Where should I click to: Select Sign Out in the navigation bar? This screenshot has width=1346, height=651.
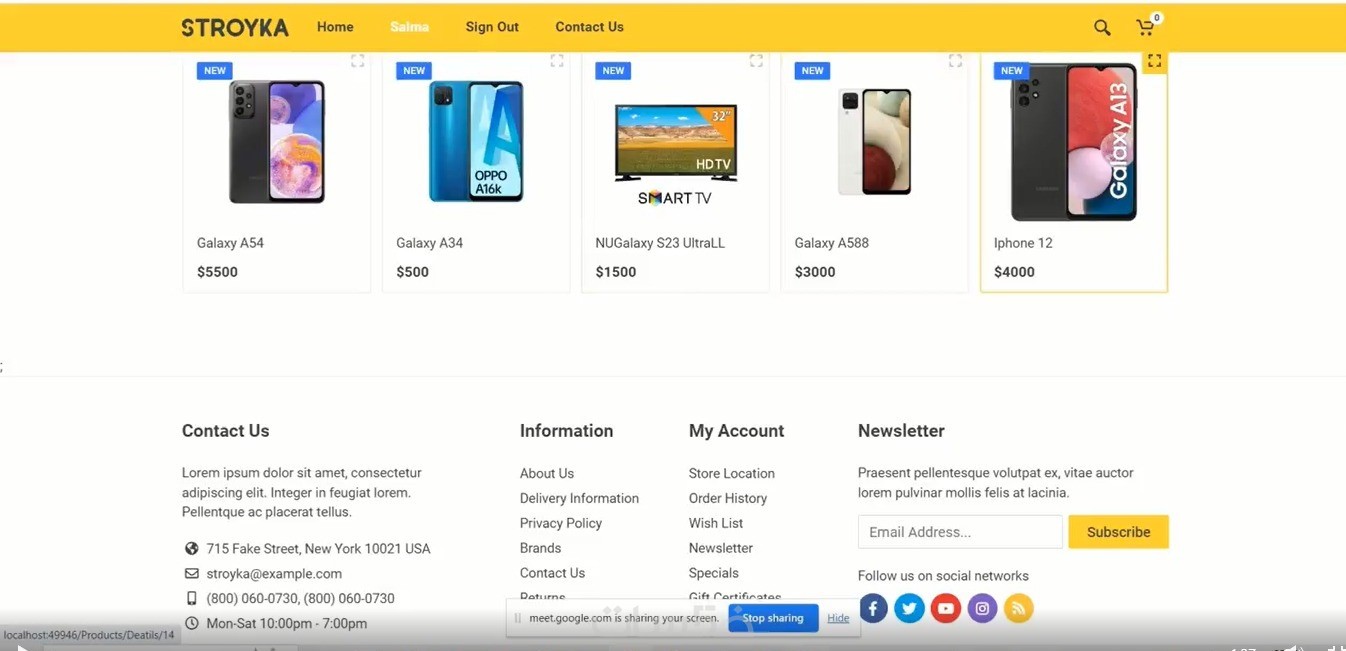[x=492, y=27]
